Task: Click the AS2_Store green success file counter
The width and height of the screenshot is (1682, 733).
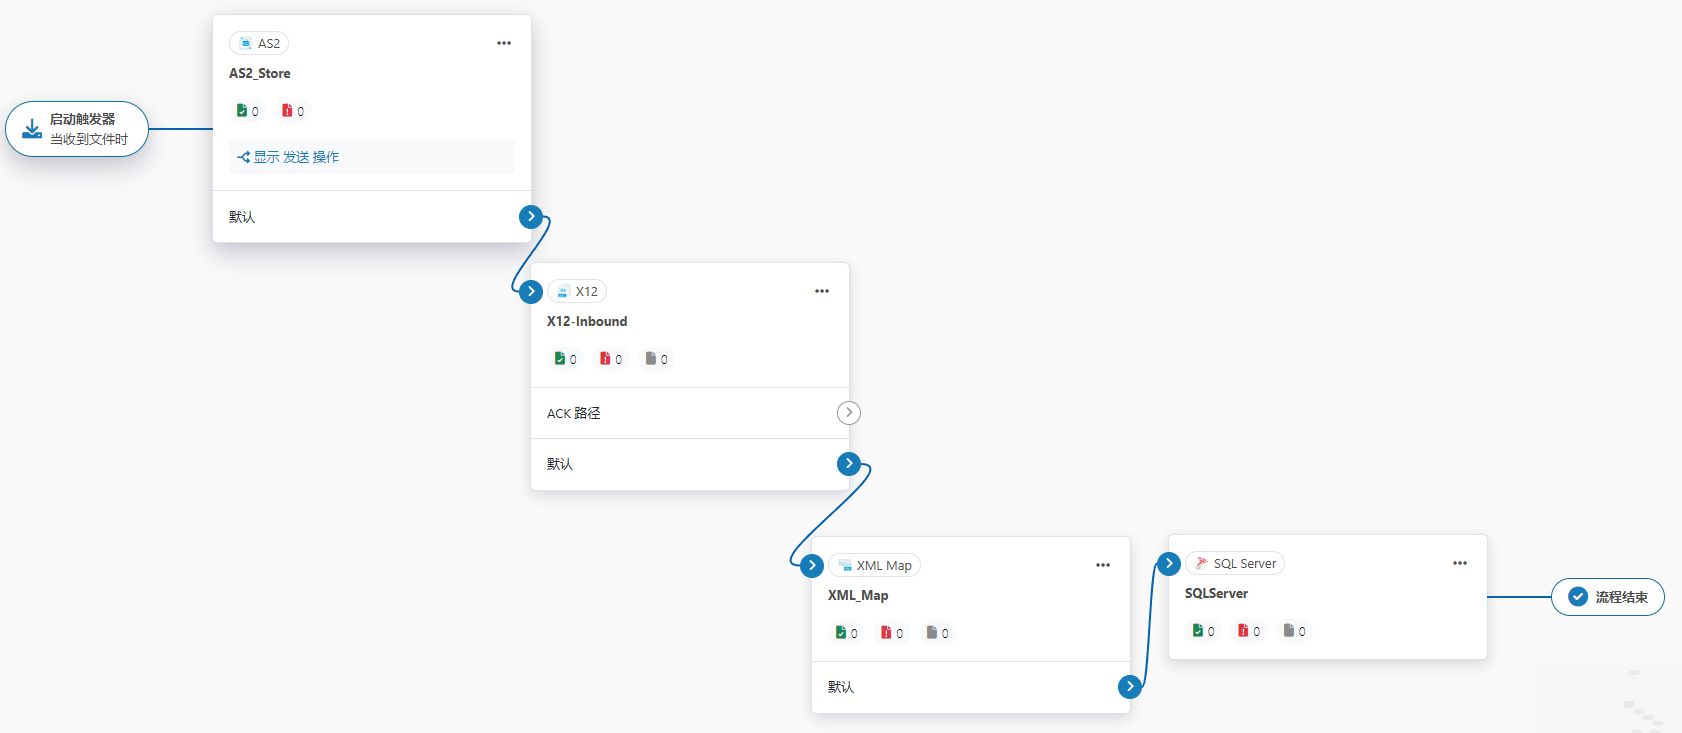Action: click(247, 111)
